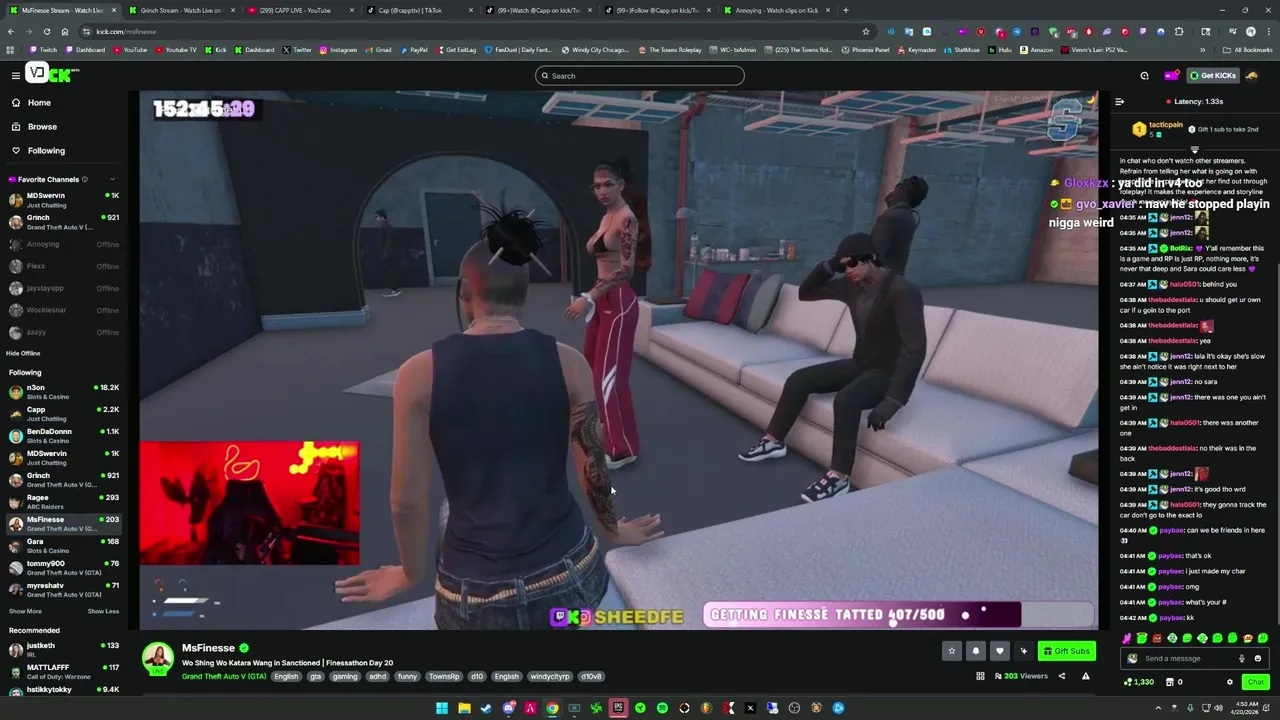Click the report warning triangle icon
1280x720 pixels.
click(1085, 677)
